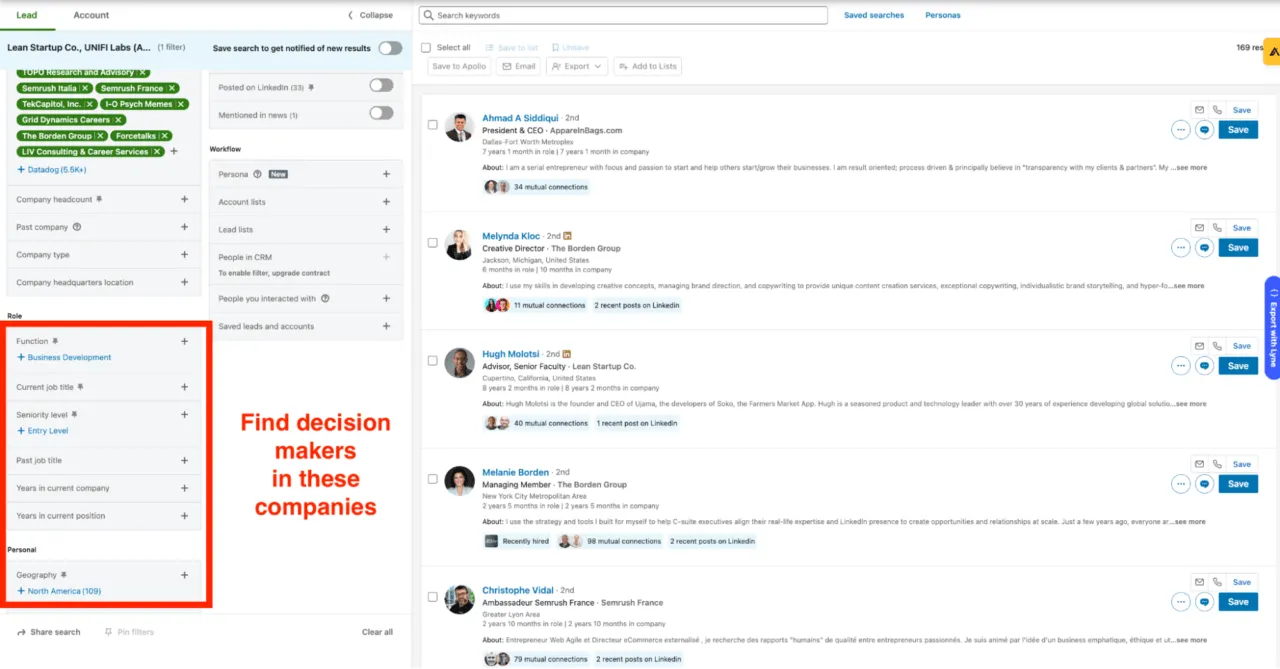Click Share search
Screen dimensions: 1280x669
click(x=49, y=632)
